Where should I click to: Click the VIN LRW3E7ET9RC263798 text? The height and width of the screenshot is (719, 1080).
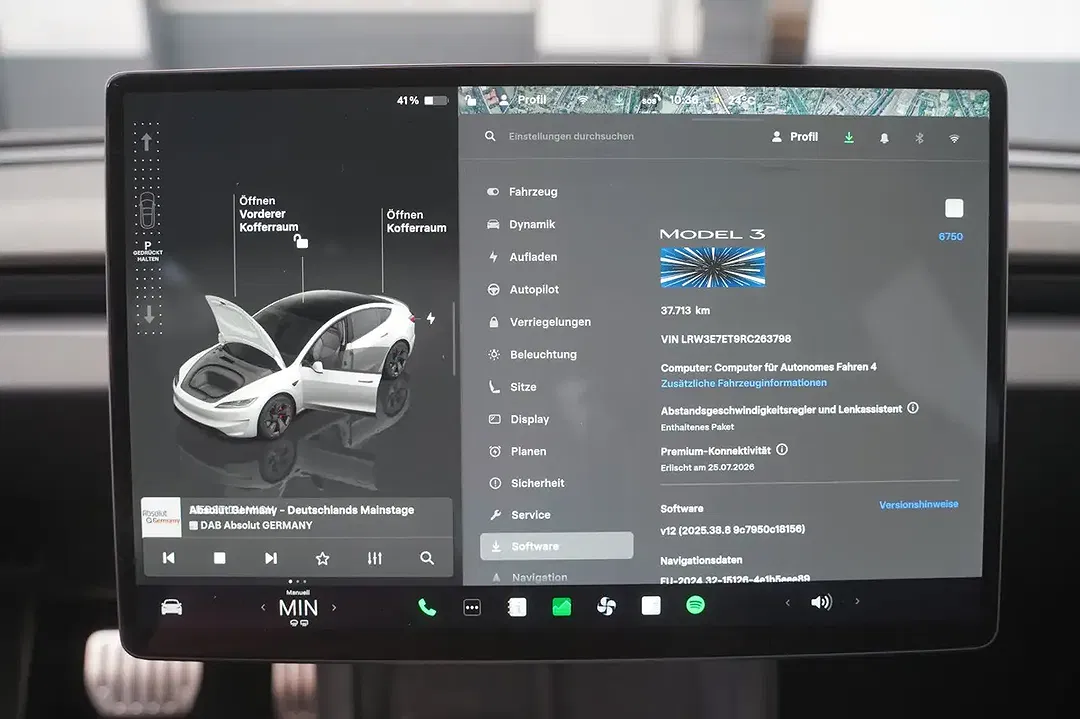point(725,339)
